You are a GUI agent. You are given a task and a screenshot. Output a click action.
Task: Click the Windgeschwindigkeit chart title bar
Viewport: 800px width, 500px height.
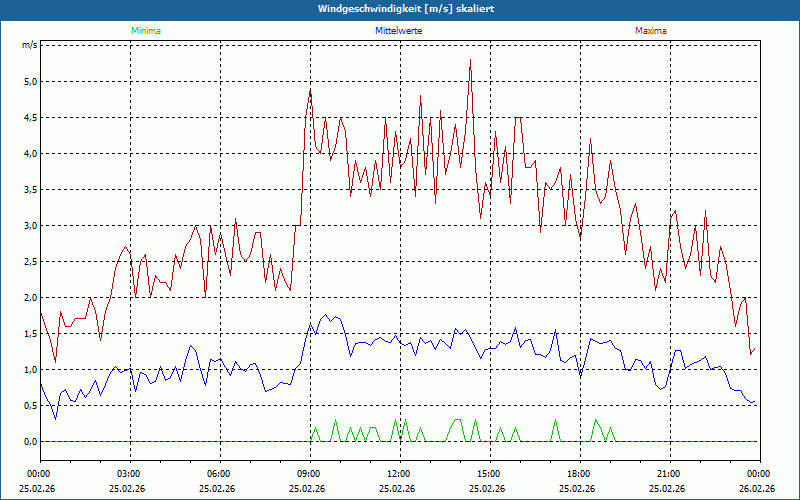coord(400,9)
